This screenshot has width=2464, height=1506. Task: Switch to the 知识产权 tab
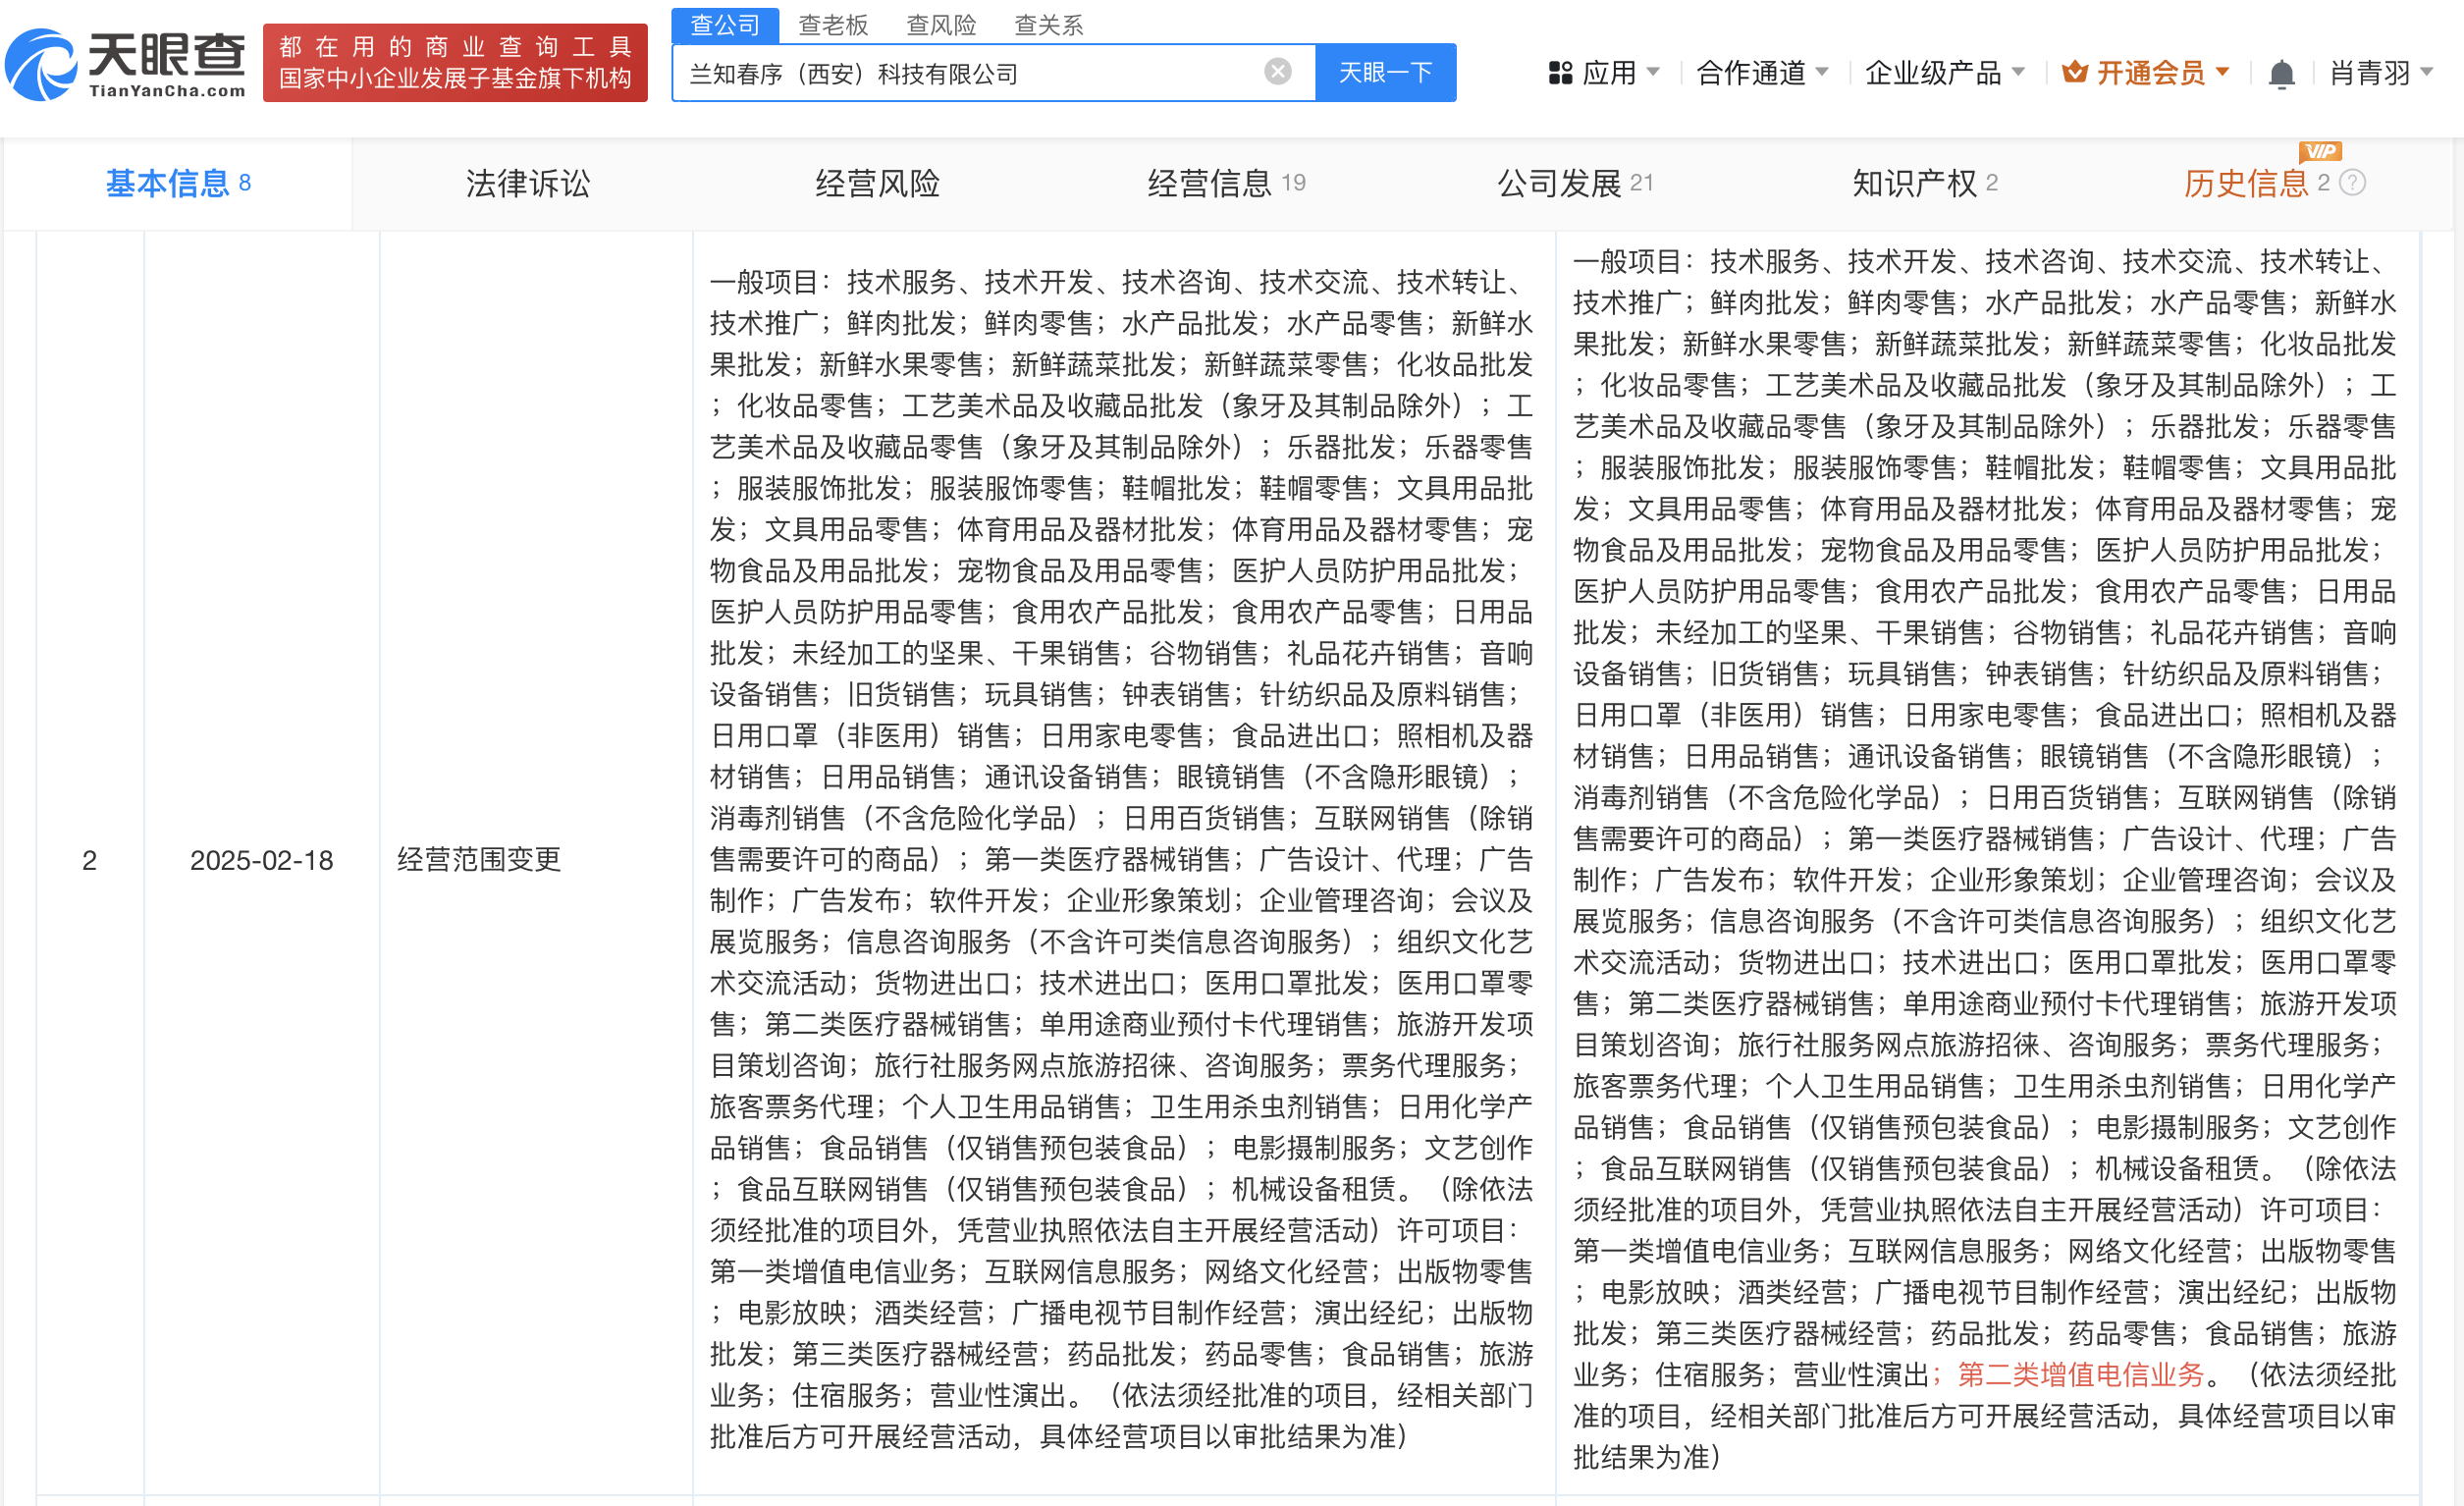click(1924, 183)
